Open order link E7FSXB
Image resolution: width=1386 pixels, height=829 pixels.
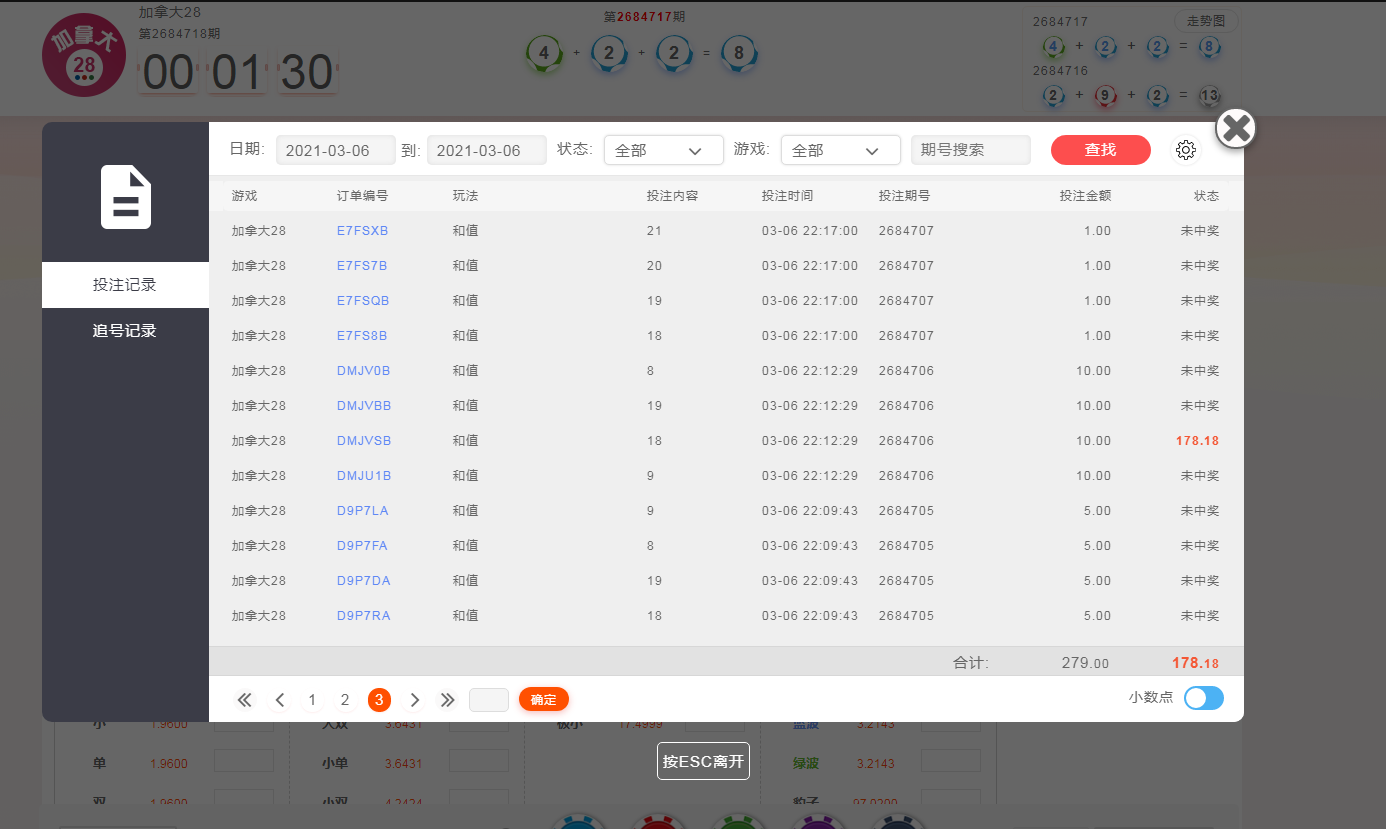pos(362,231)
